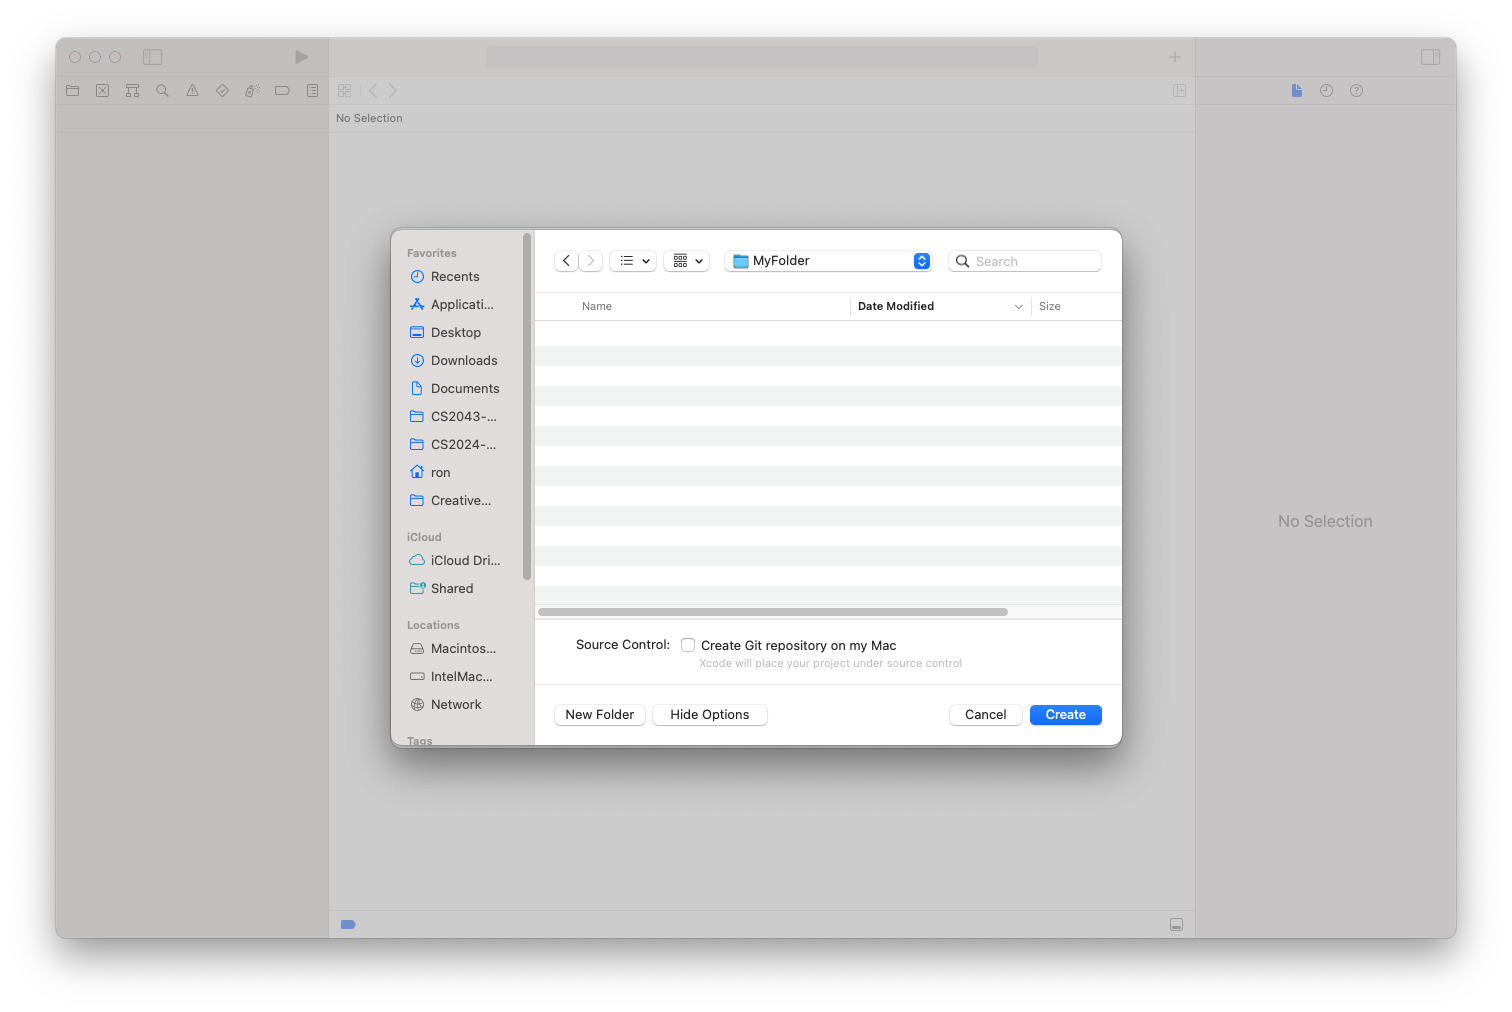Click the Run play button in toolbar
1512x1012 pixels.
[301, 57]
